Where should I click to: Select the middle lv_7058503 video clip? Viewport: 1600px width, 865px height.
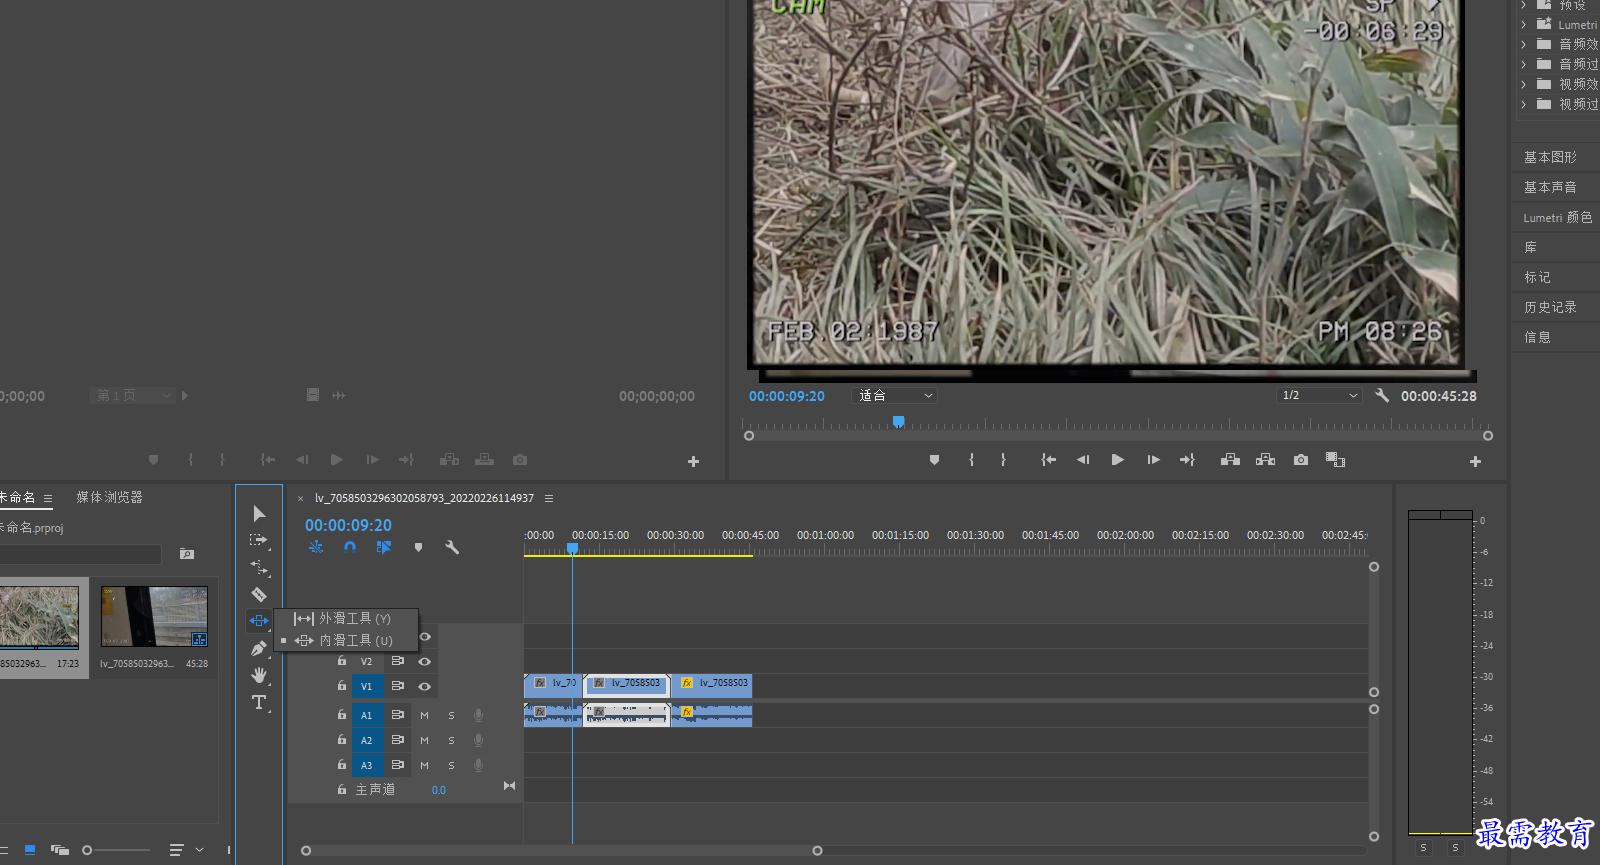[627, 684]
